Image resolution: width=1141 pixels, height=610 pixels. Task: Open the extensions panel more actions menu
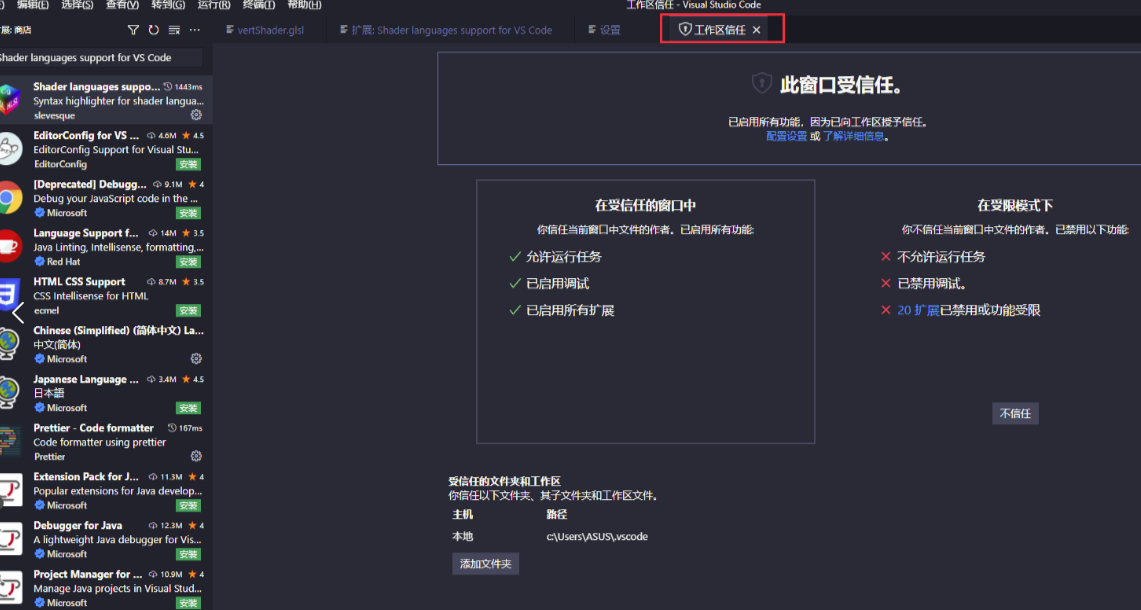pos(194,30)
